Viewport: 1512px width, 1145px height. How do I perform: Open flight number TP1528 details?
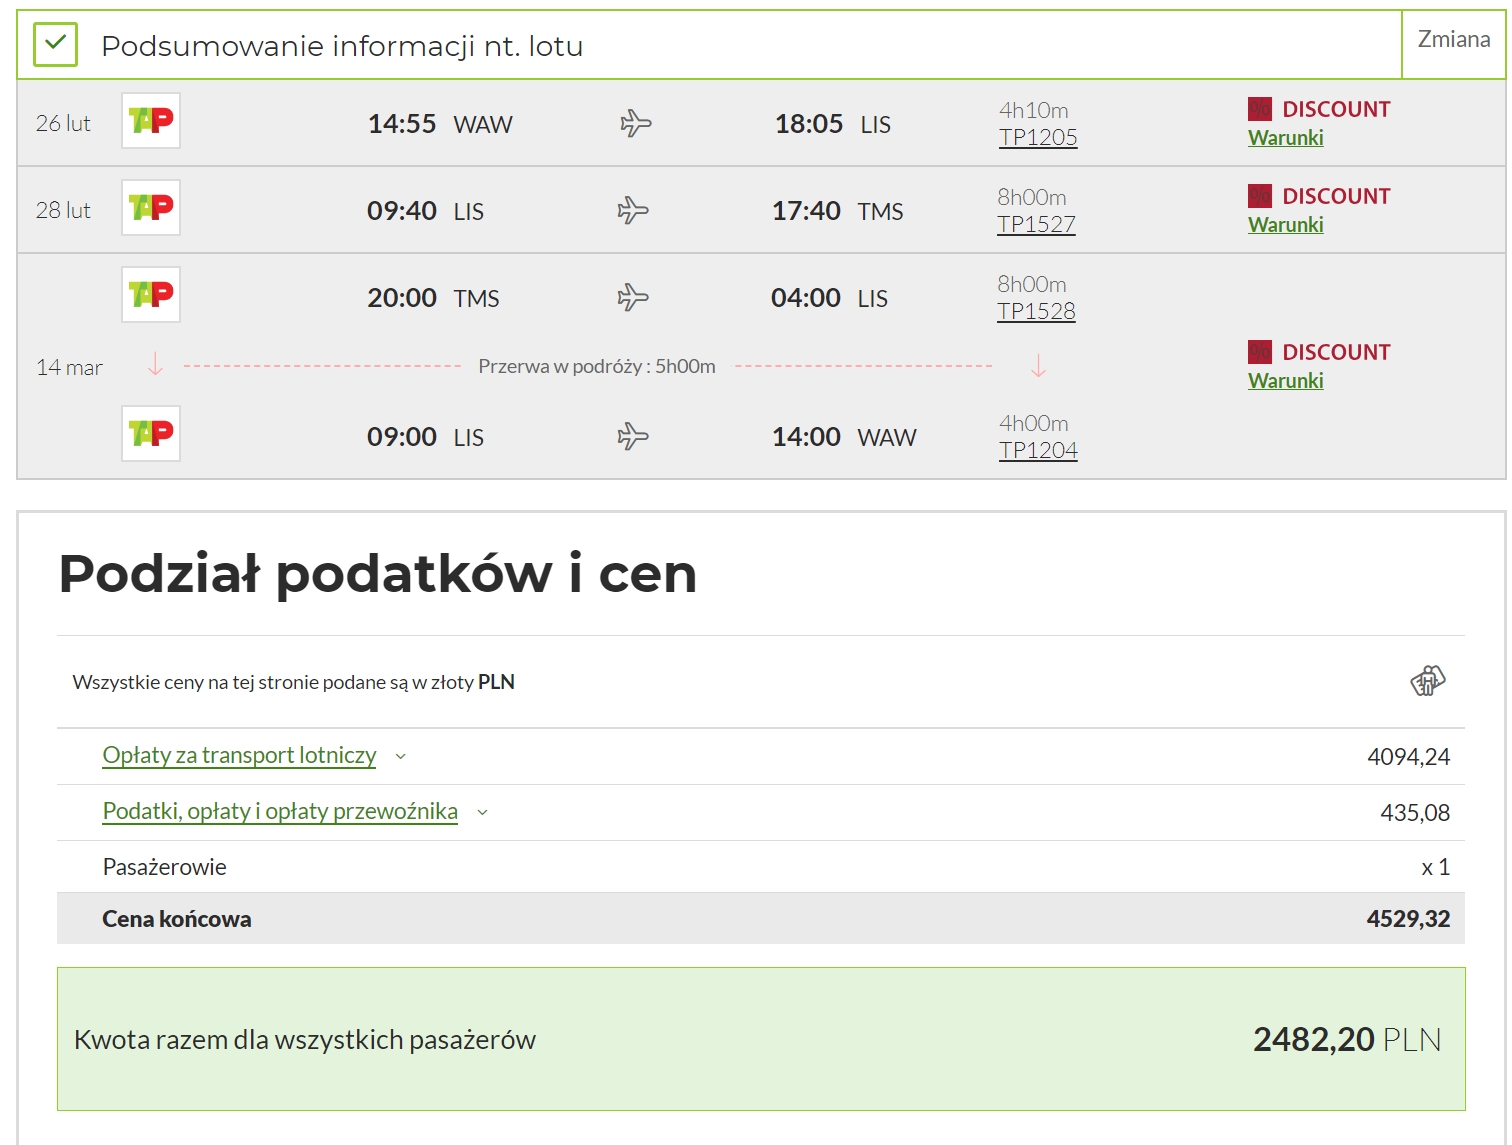pos(1036,312)
